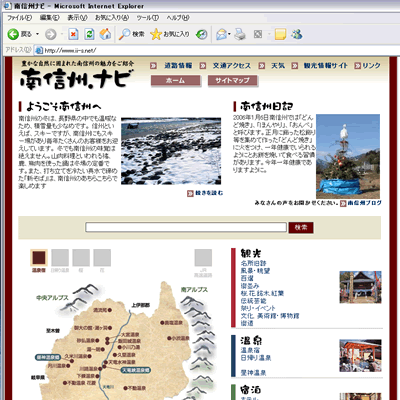
Task: Click the dark red 検索 button
Action: tap(301, 227)
